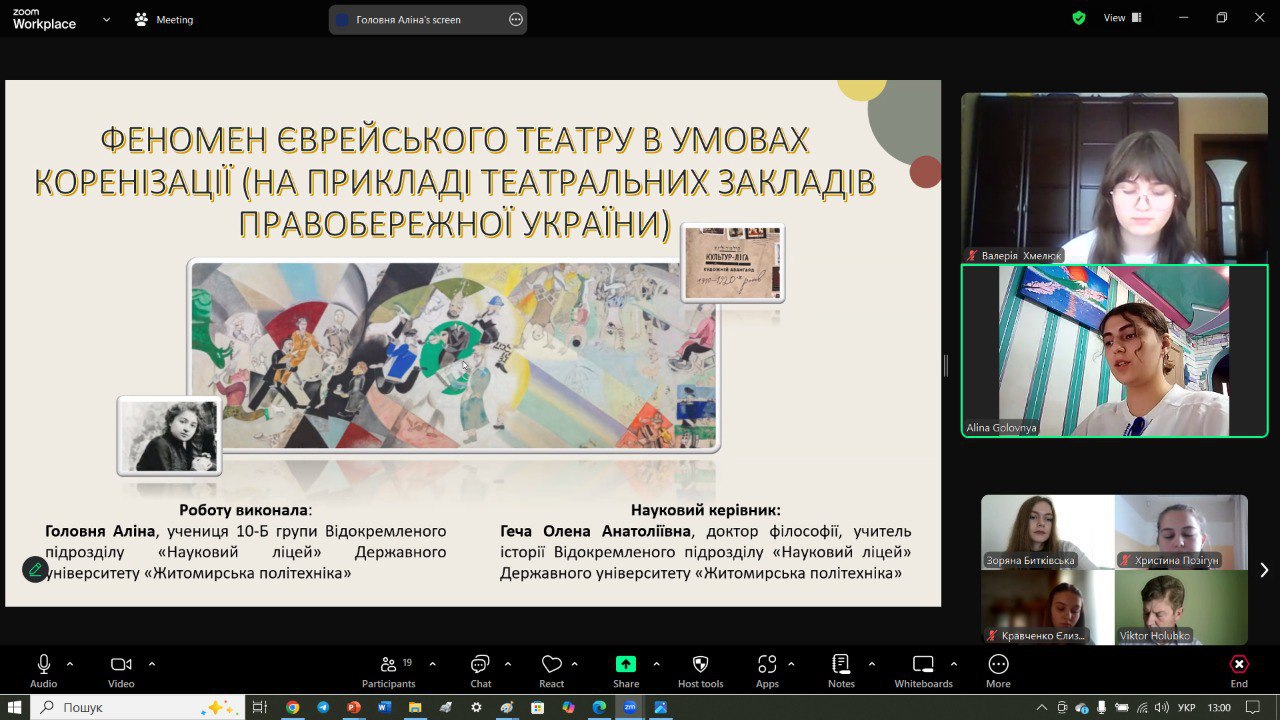Image resolution: width=1280 pixels, height=720 pixels.
Task: Click the 13:00 taskbar clock
Action: (1219, 708)
